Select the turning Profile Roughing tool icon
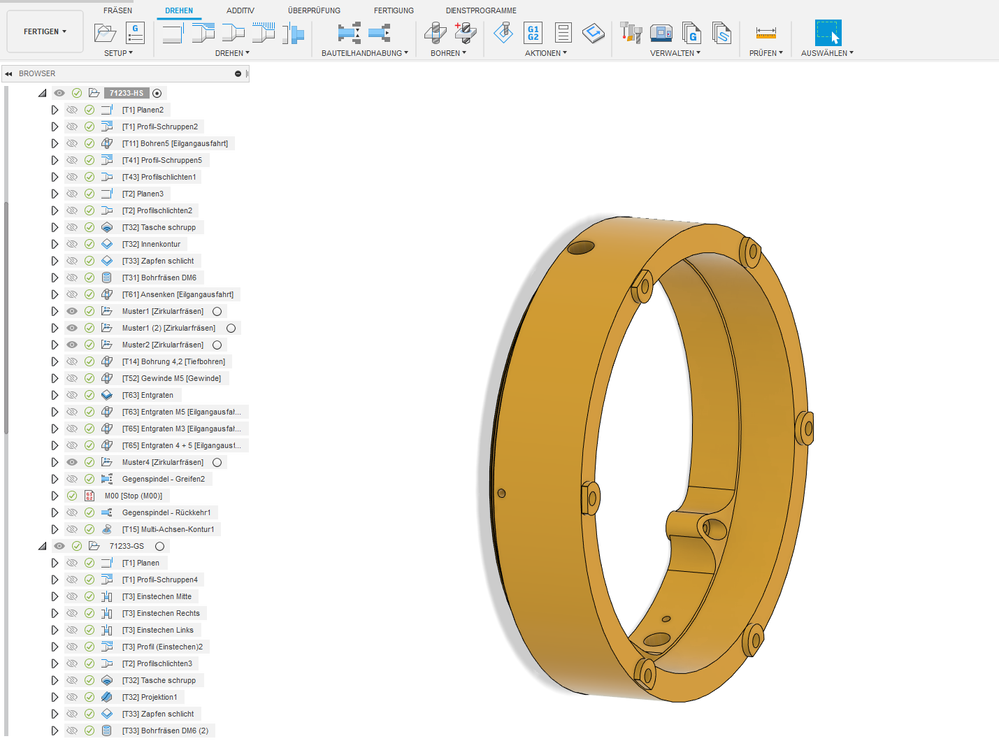Screen dimensions: 999x741 (203, 32)
